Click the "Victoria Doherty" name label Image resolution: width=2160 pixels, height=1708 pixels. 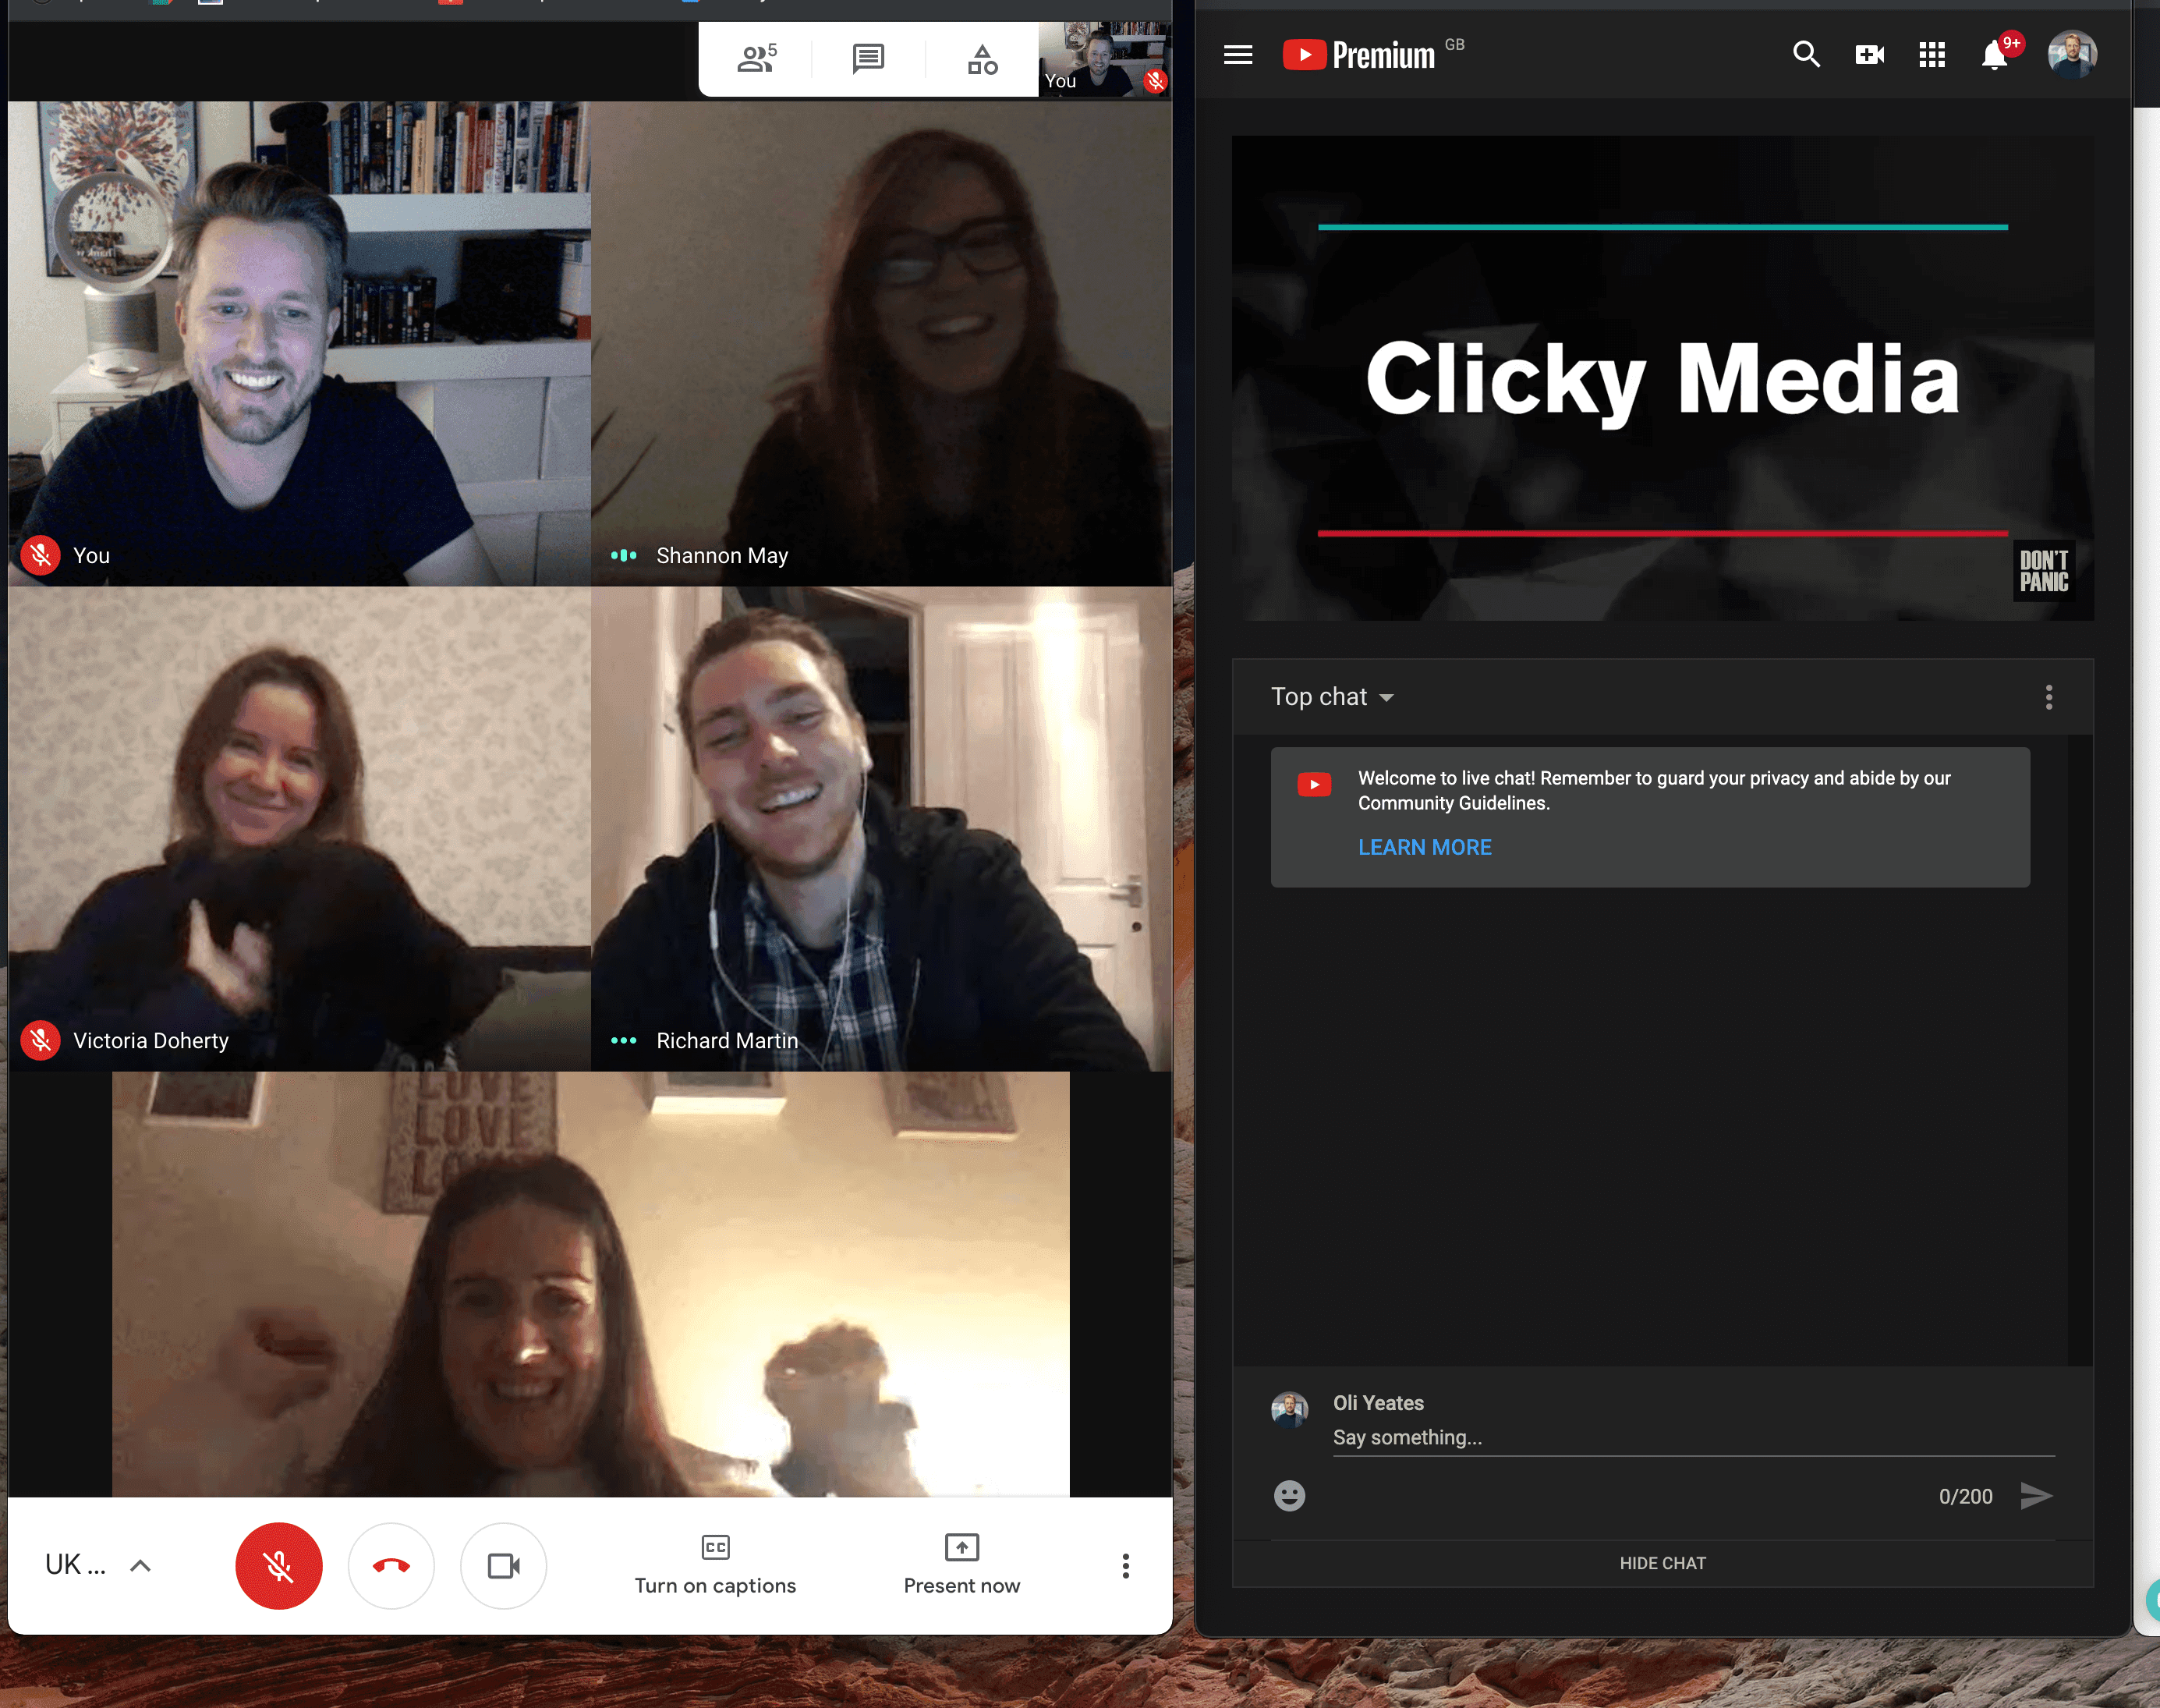click(x=151, y=1040)
